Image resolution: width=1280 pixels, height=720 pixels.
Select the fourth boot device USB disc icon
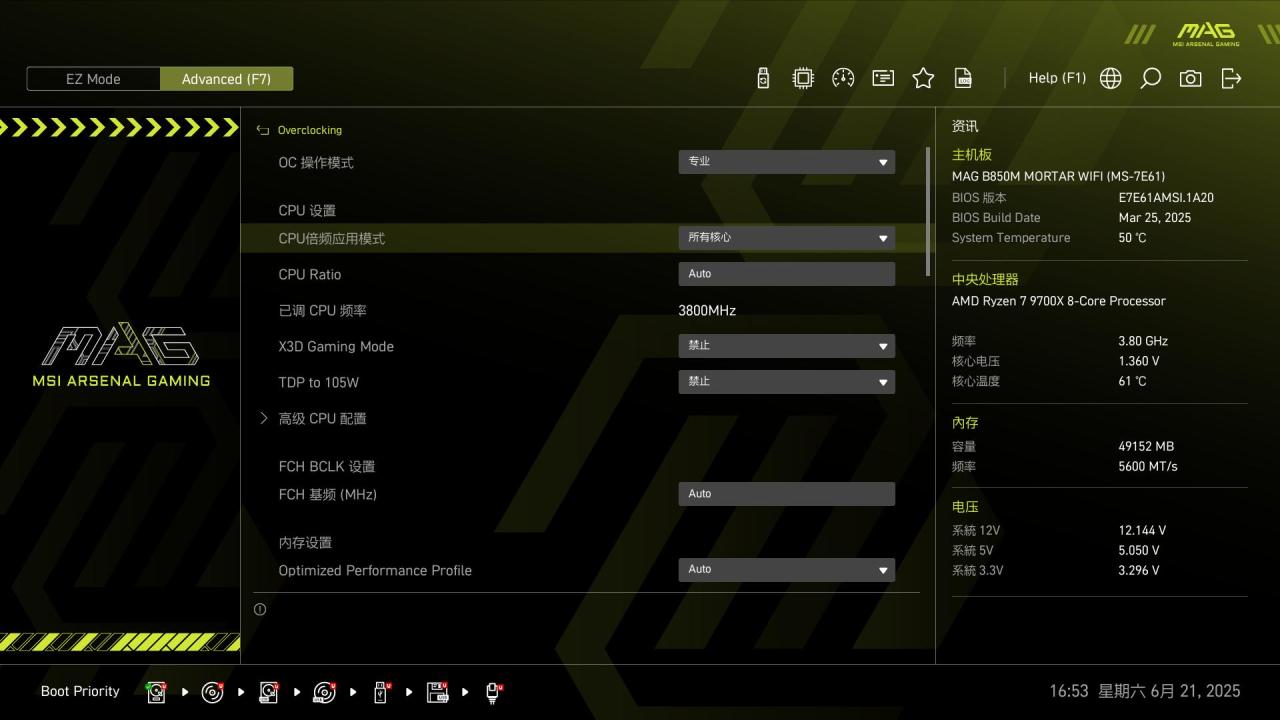[324, 692]
